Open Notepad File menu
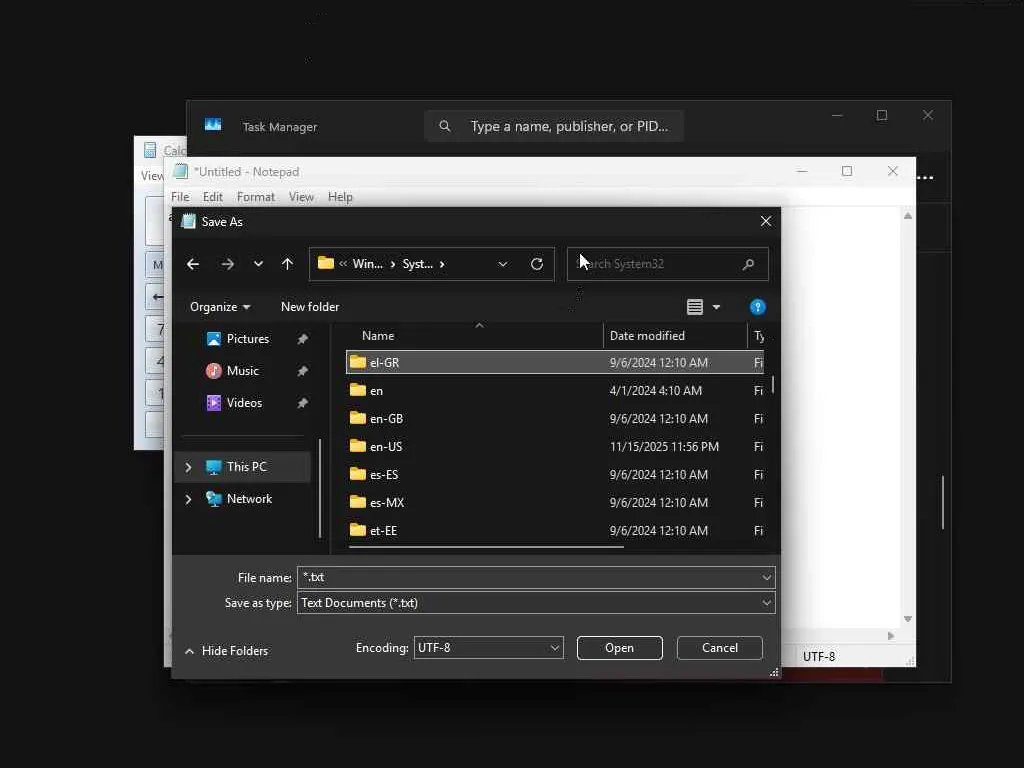1024x768 pixels. [x=180, y=197]
